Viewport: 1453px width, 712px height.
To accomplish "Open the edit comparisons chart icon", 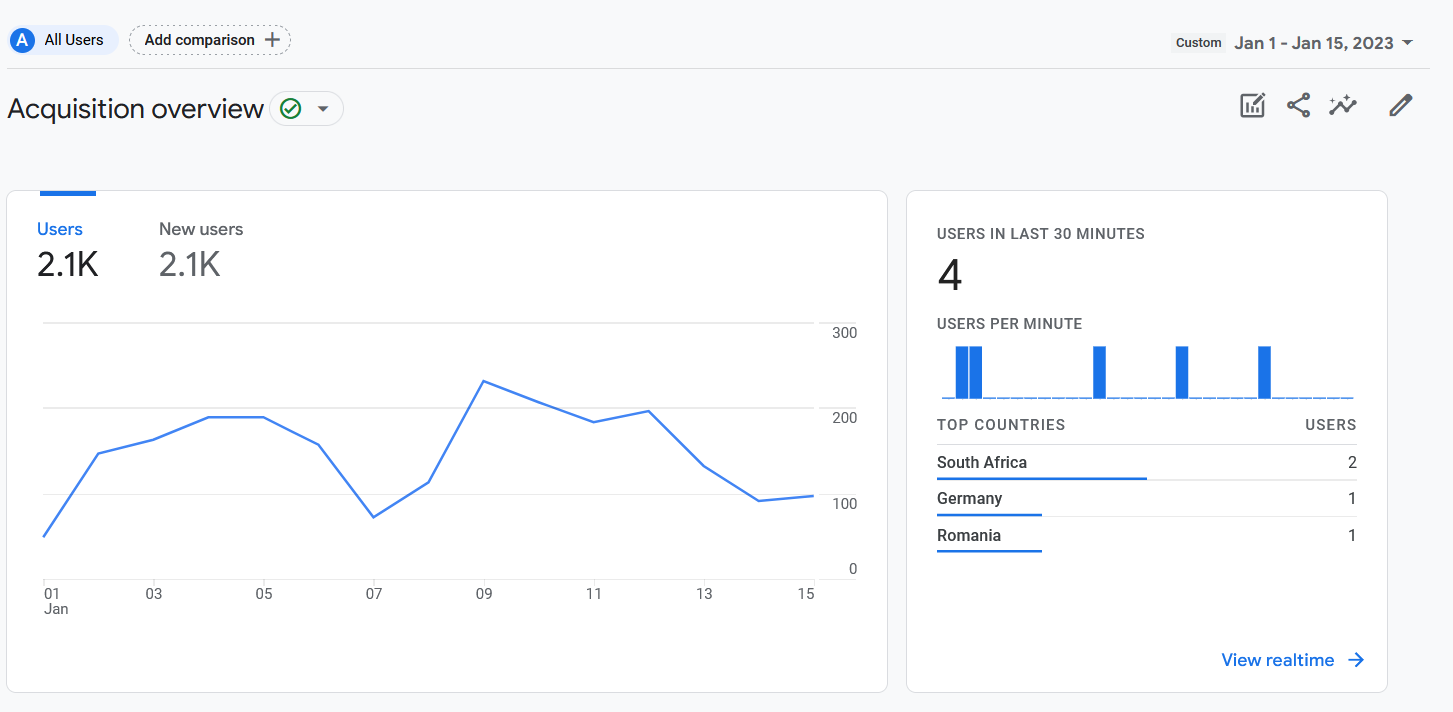I will (x=1252, y=106).
